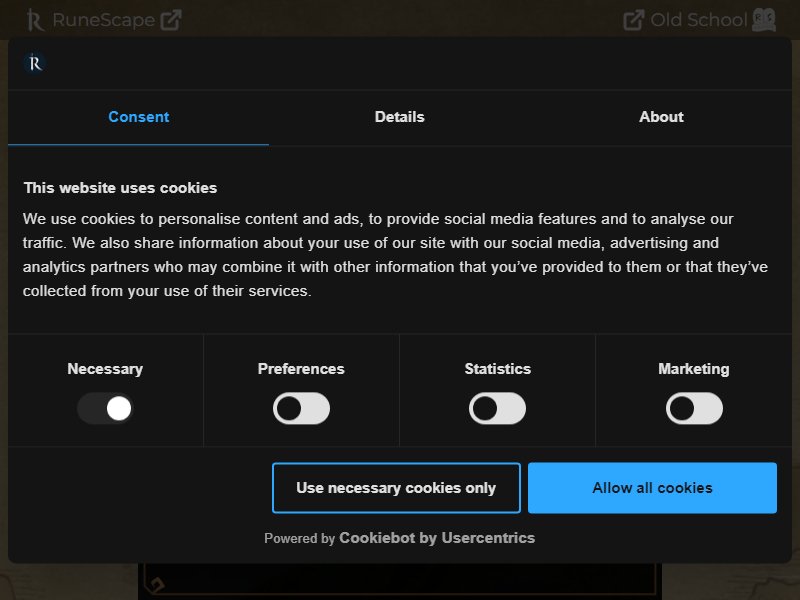
Task: Enable the Marketing cookies switch
Action: pos(694,408)
